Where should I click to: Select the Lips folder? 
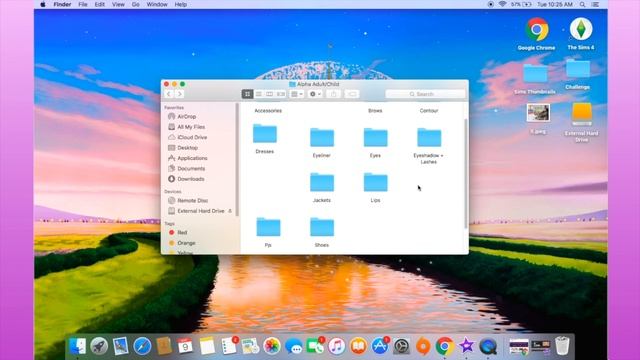376,182
